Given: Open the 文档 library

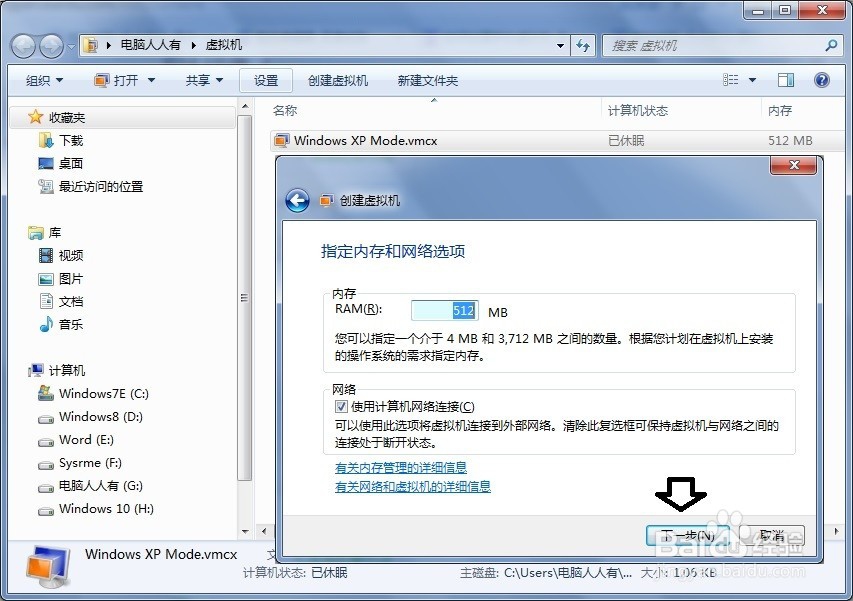Looking at the screenshot, I should pos(61,301).
